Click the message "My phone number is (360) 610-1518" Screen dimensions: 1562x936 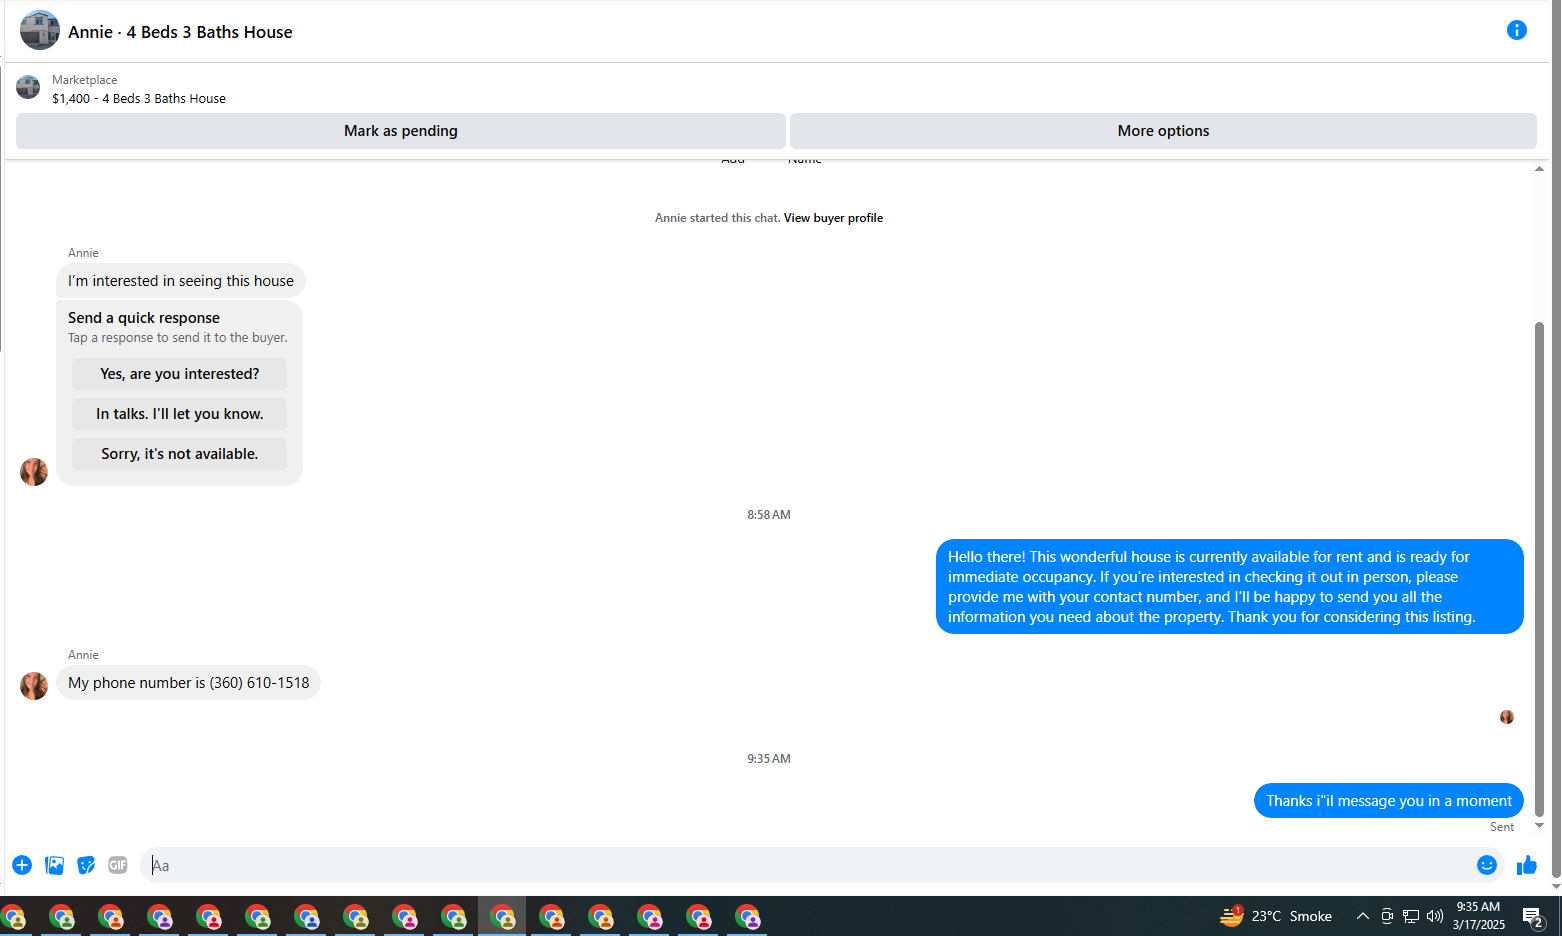(x=189, y=683)
